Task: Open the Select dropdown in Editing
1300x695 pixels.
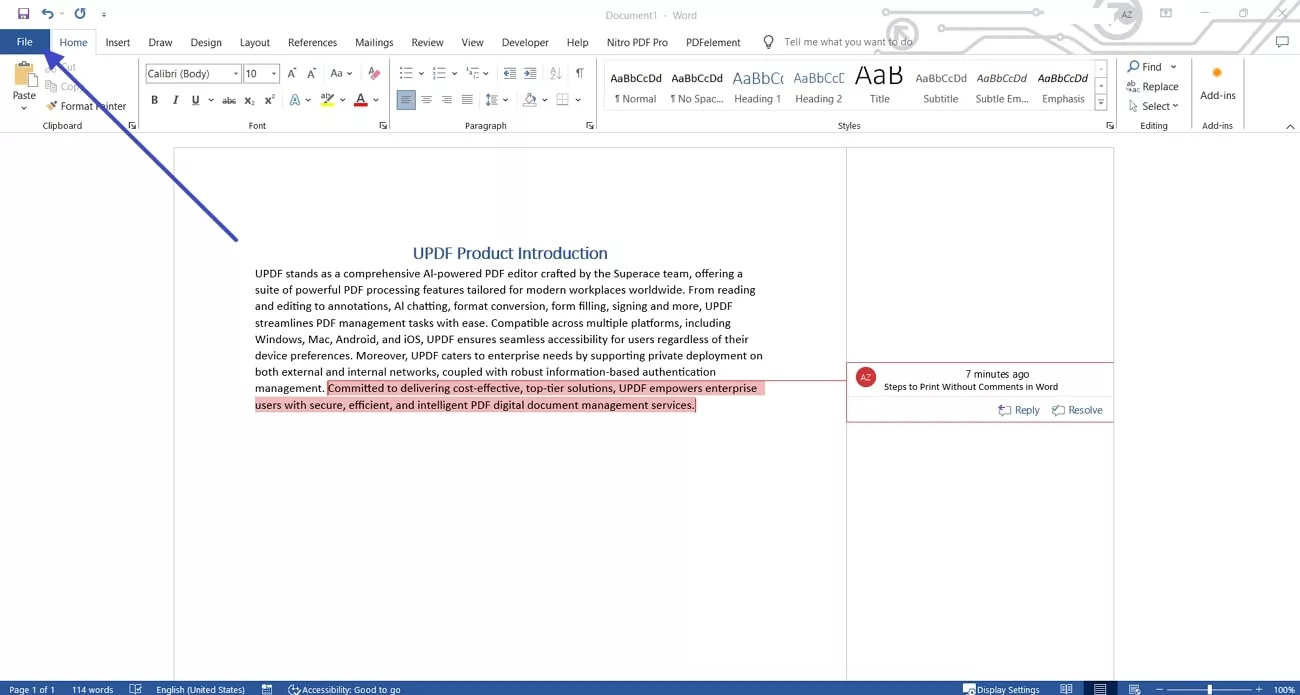Action: click(1153, 106)
